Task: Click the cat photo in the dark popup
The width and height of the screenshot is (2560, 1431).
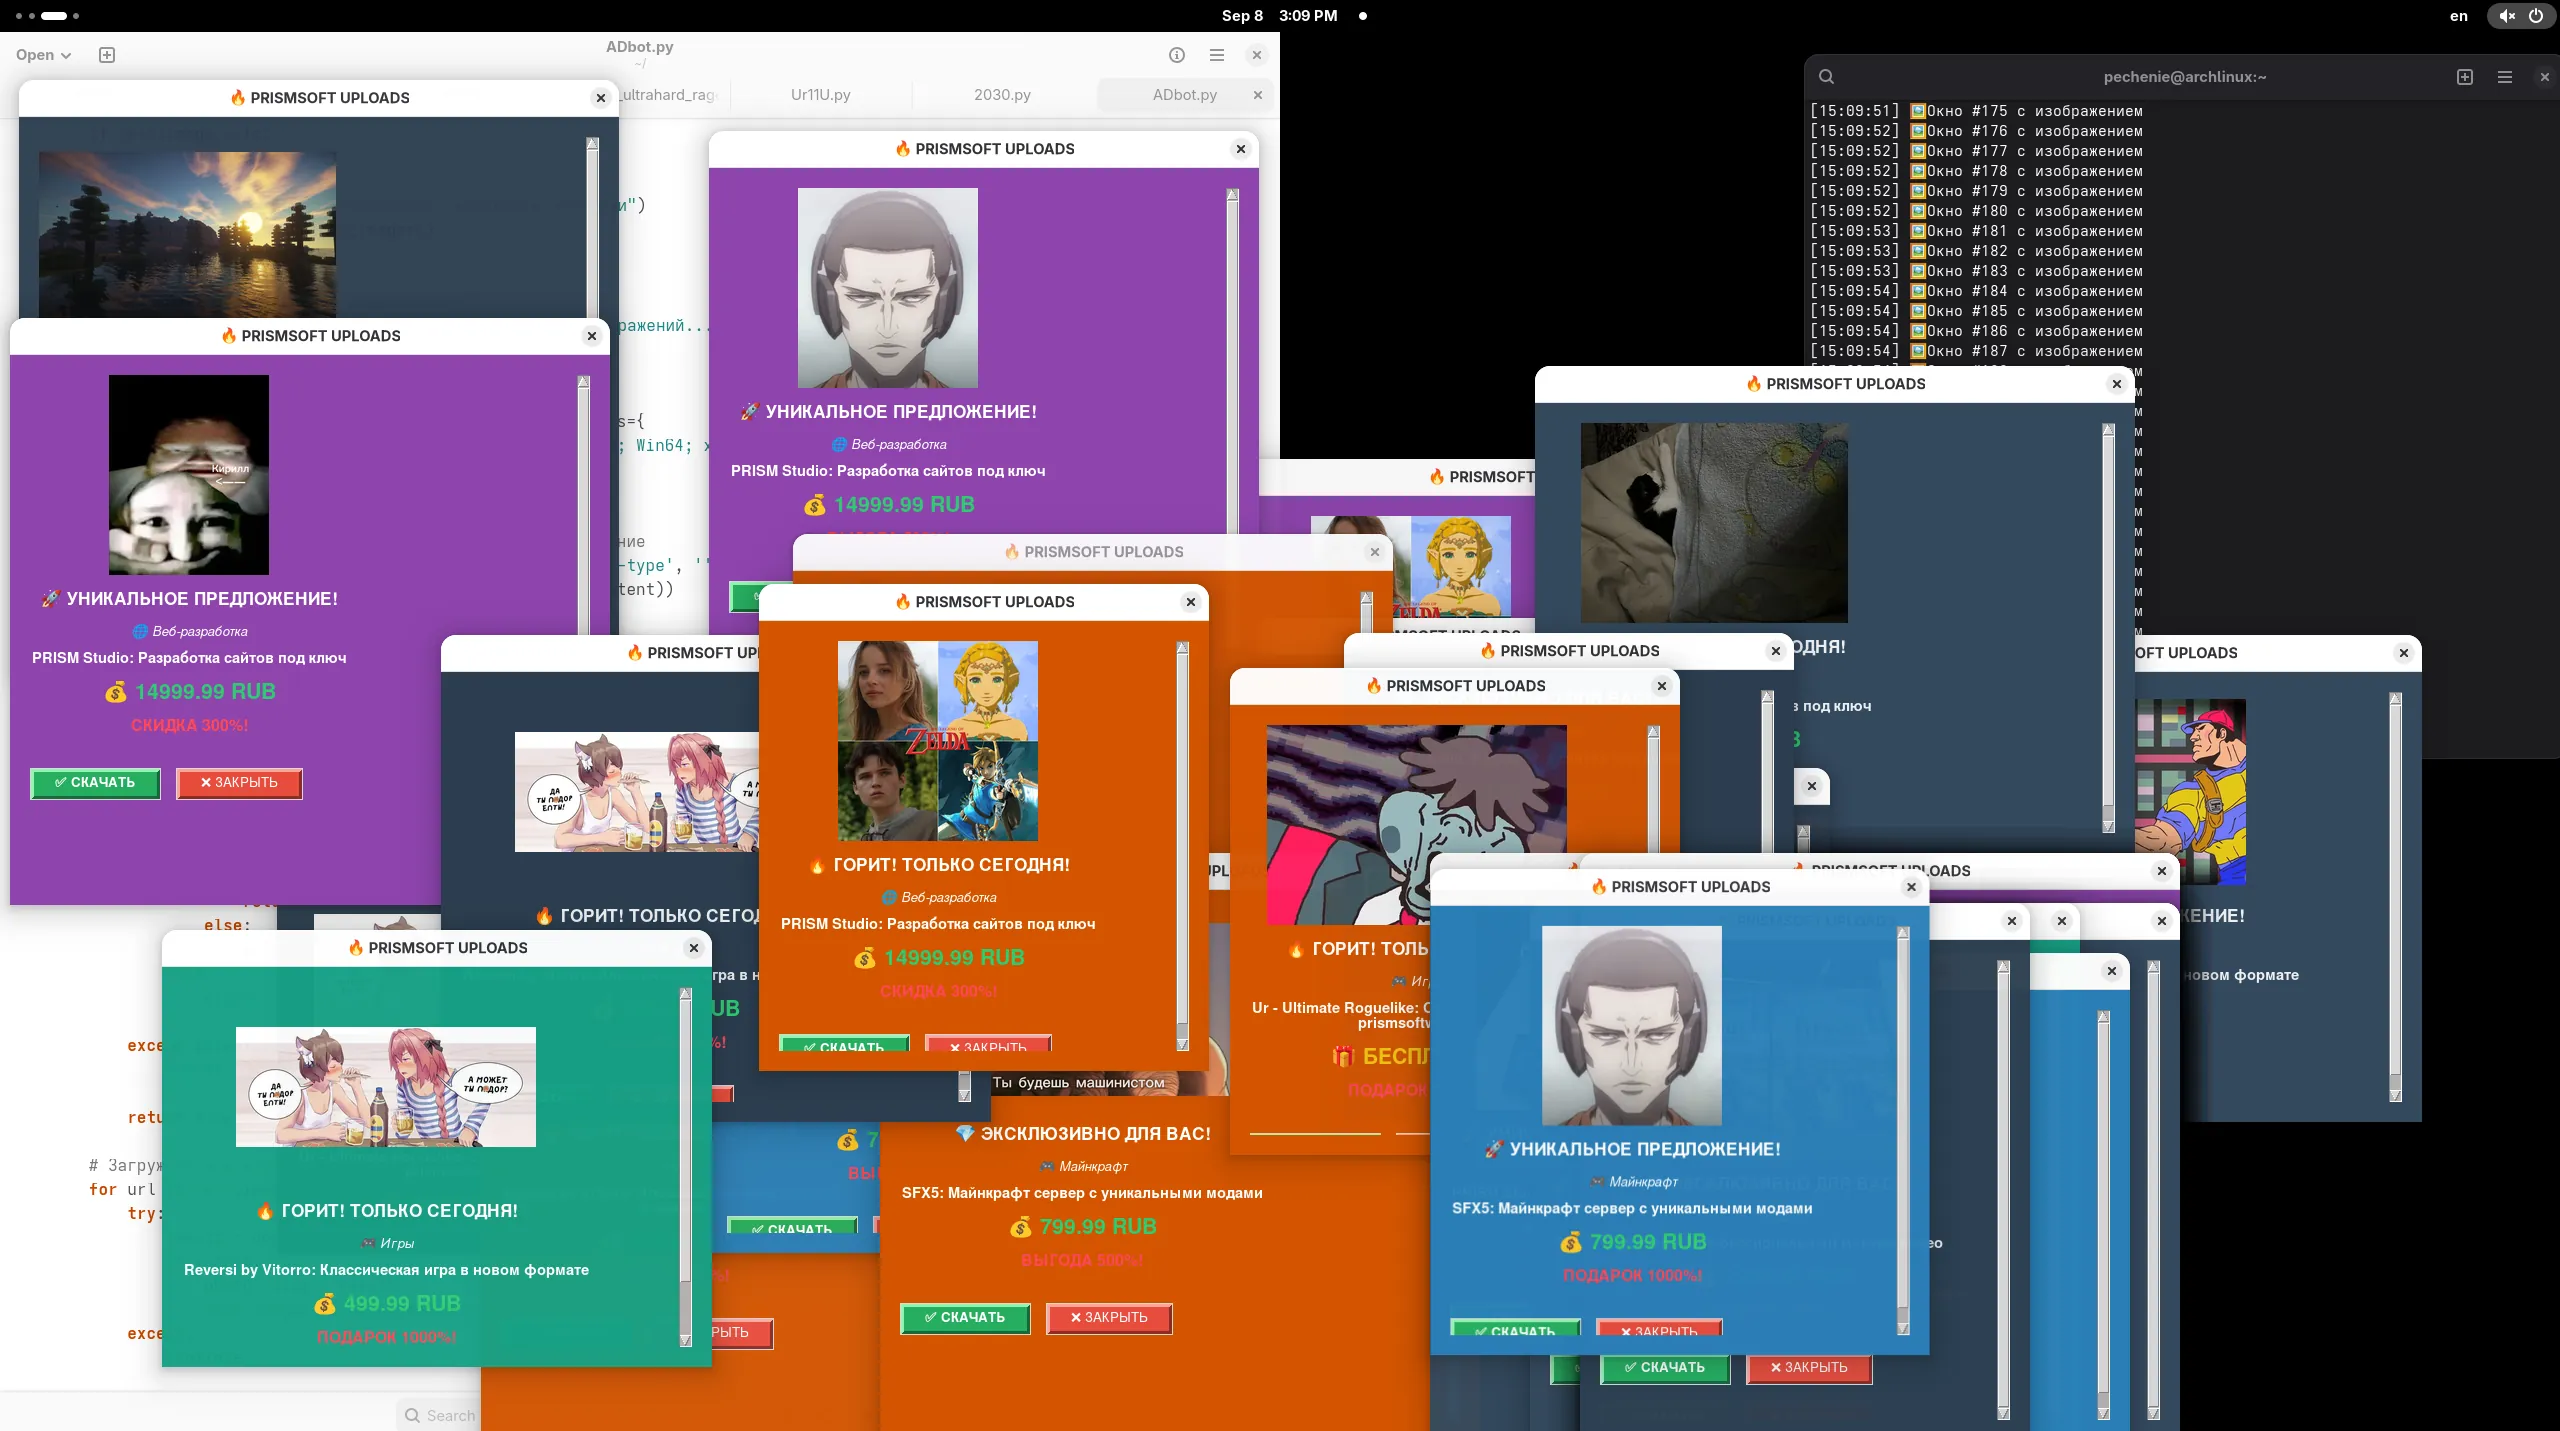Action: pyautogui.click(x=1714, y=523)
